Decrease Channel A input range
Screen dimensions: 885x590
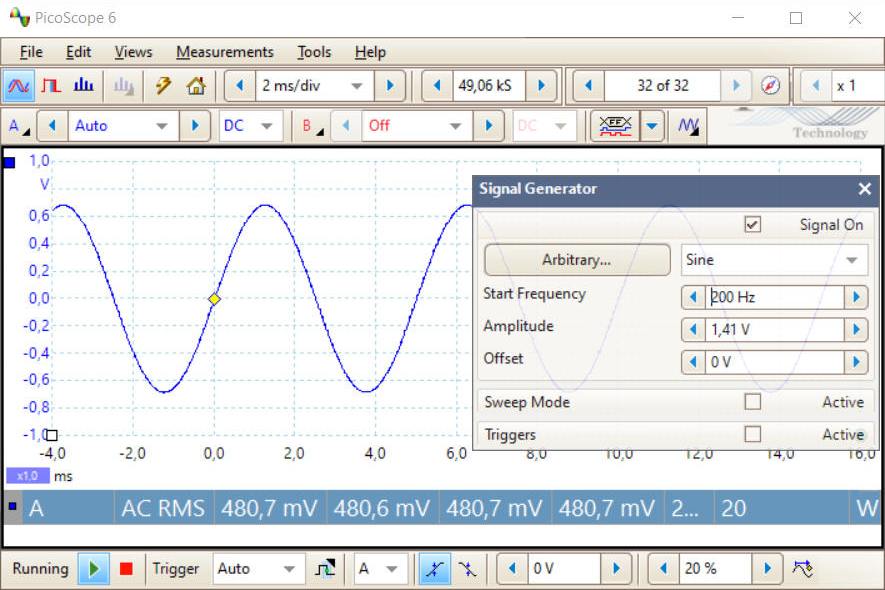pyautogui.click(x=52, y=125)
